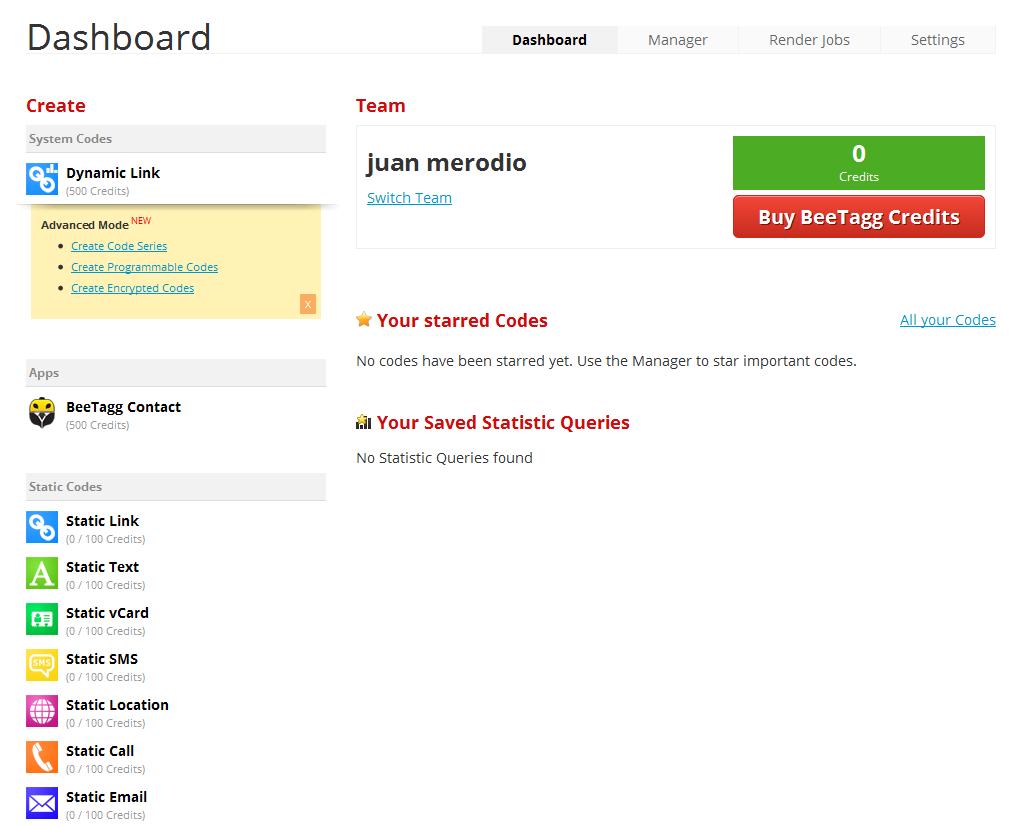This screenshot has height=826, width=1034.
Task: Click the juan merodio team name
Action: click(446, 163)
